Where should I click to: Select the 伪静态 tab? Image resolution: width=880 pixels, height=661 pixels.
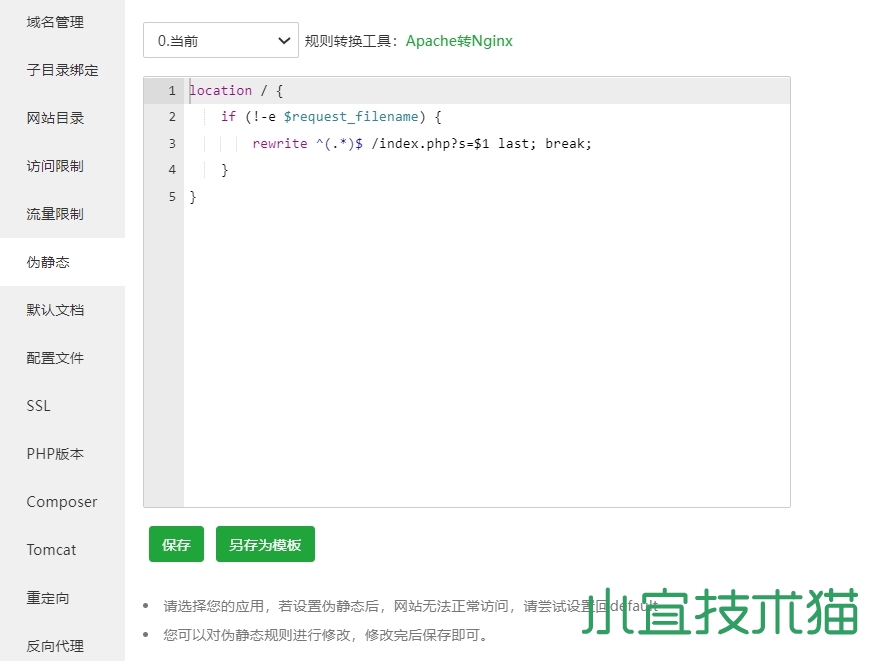point(48,262)
